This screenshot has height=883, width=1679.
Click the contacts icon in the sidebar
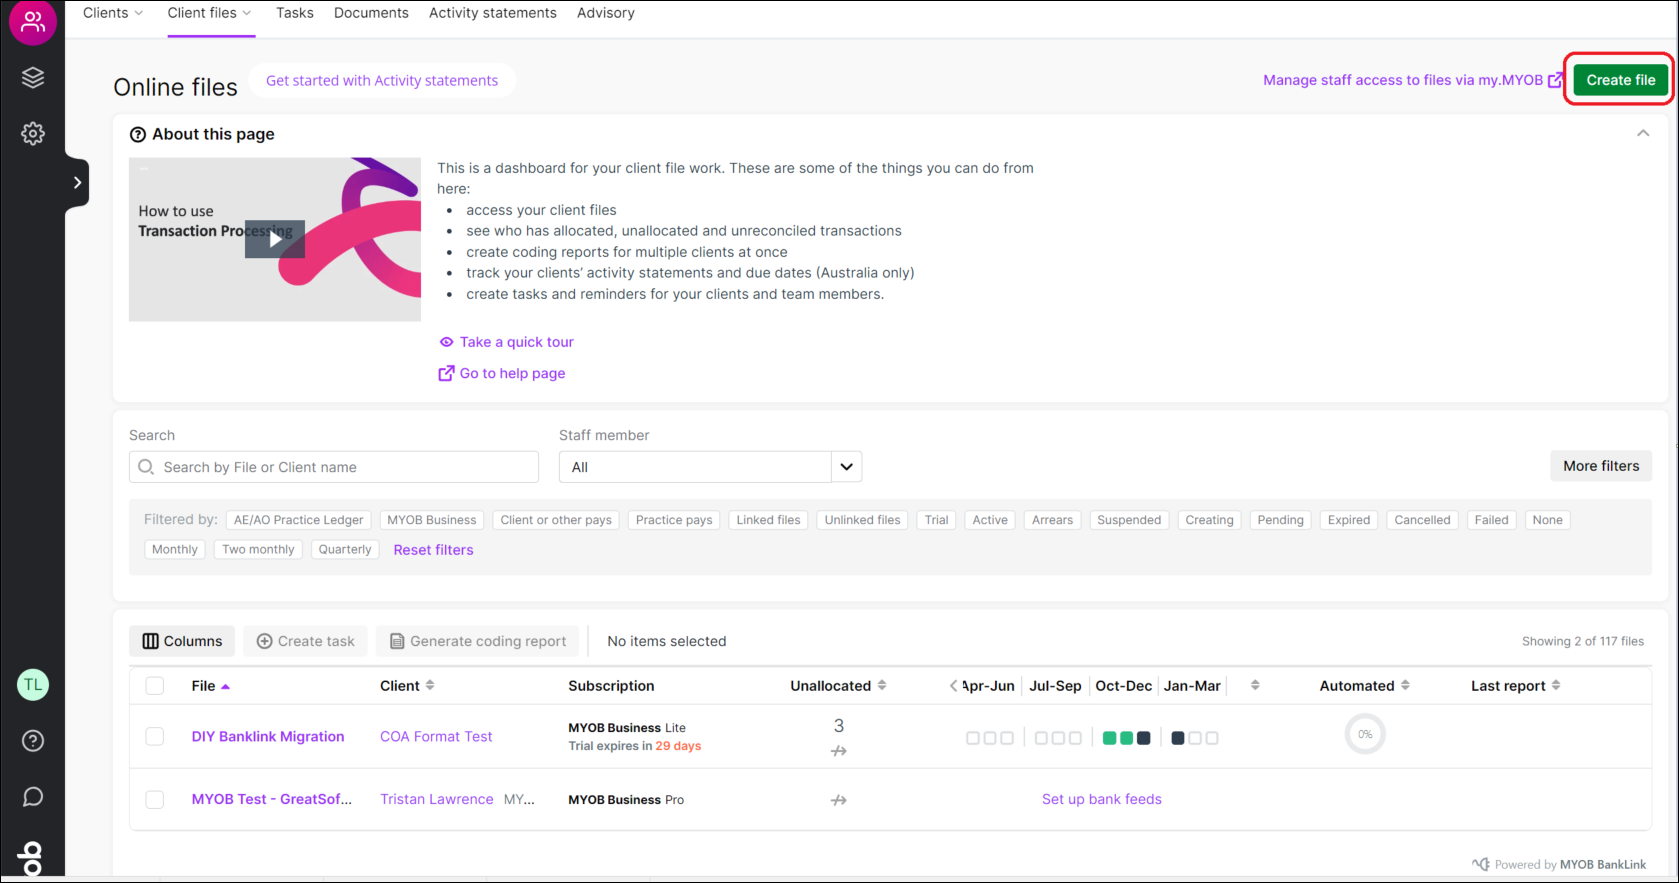33,21
